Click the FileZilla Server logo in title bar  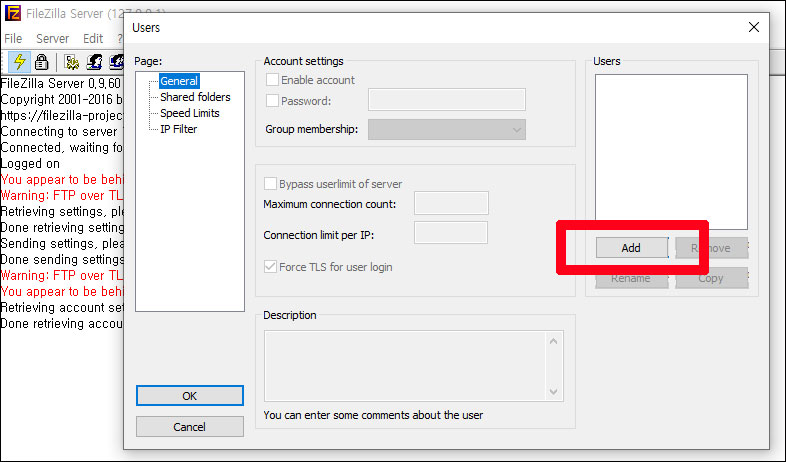[x=13, y=13]
